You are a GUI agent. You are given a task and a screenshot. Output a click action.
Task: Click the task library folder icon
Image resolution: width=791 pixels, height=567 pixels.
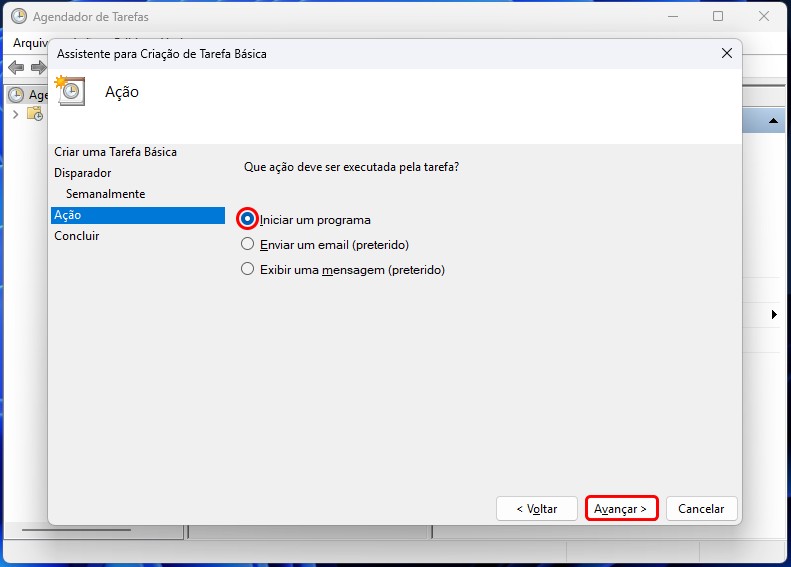[x=35, y=114]
